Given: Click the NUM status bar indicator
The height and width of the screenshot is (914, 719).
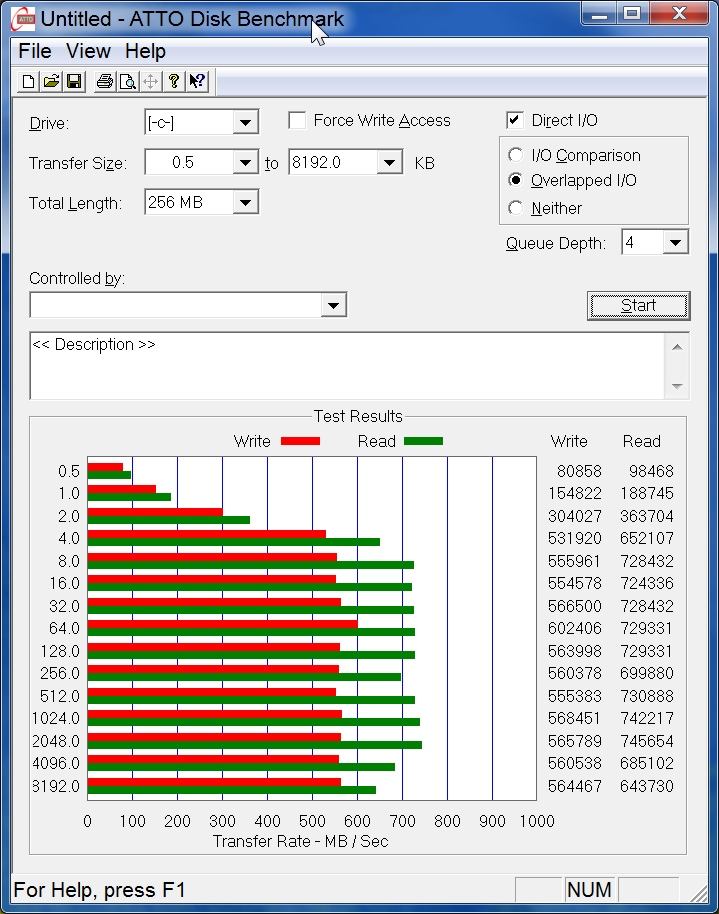Looking at the screenshot, I should coord(589,890).
